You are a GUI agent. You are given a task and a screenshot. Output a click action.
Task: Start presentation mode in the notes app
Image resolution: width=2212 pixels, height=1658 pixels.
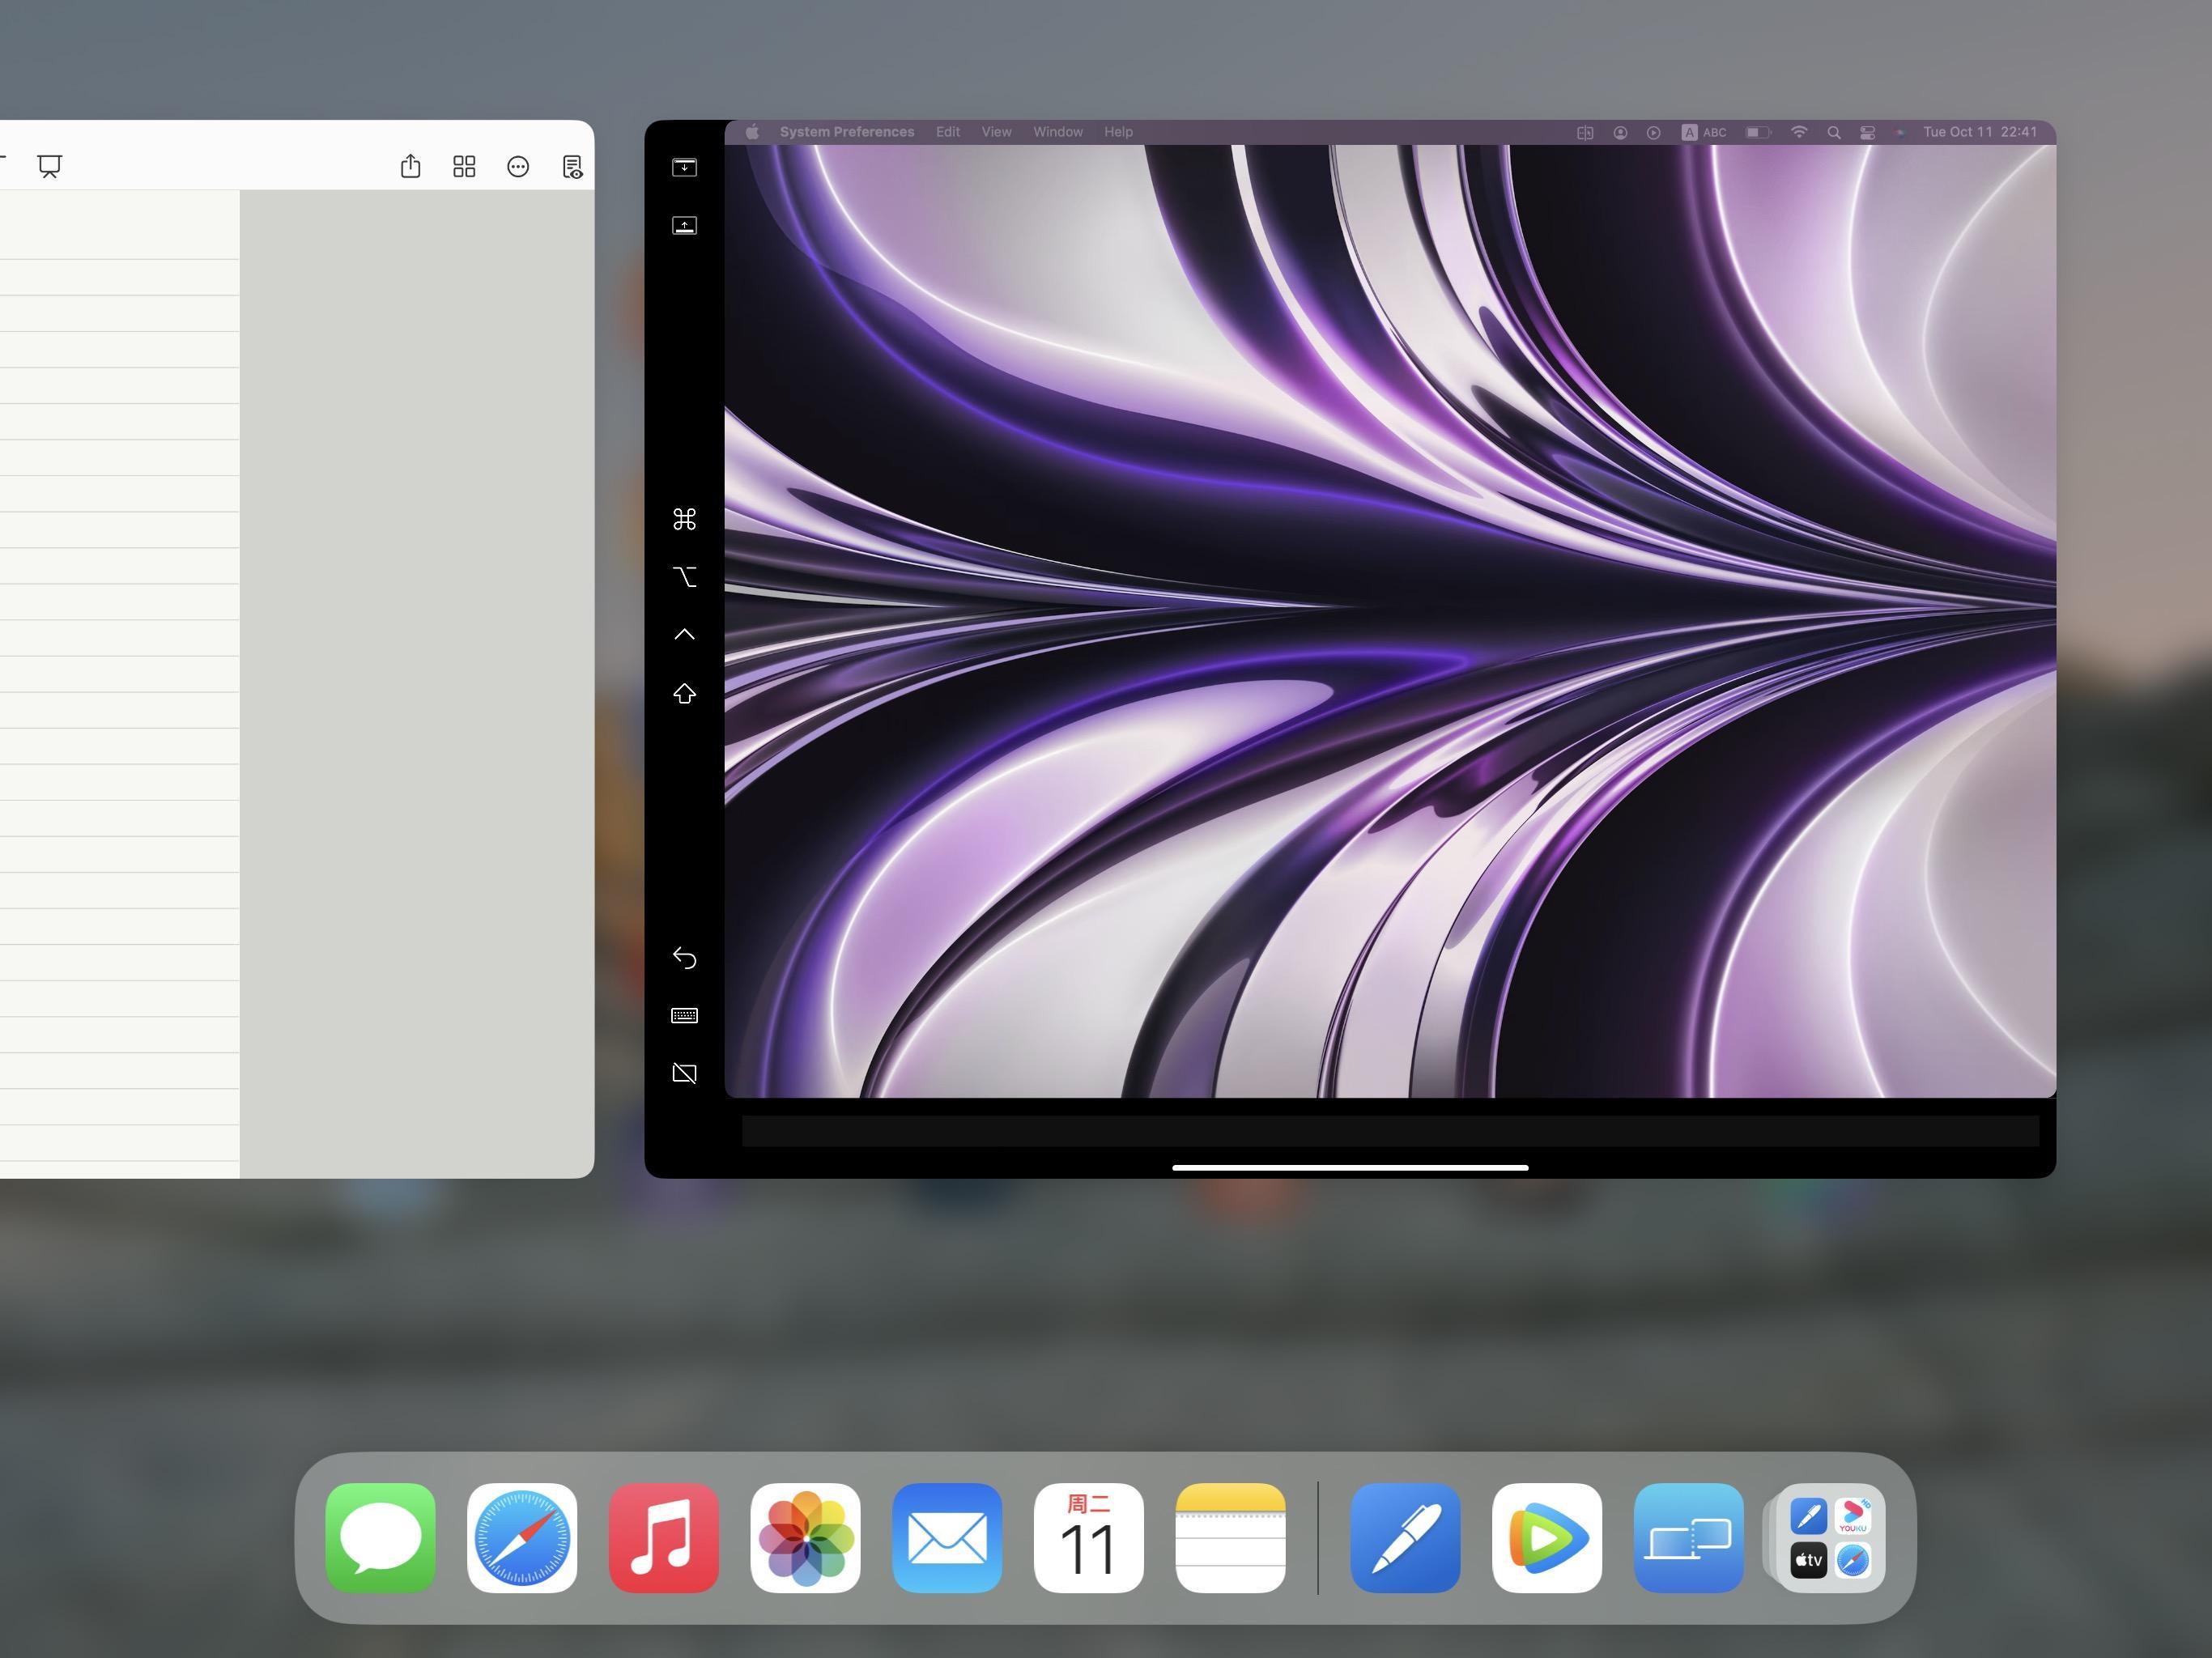coord(50,165)
